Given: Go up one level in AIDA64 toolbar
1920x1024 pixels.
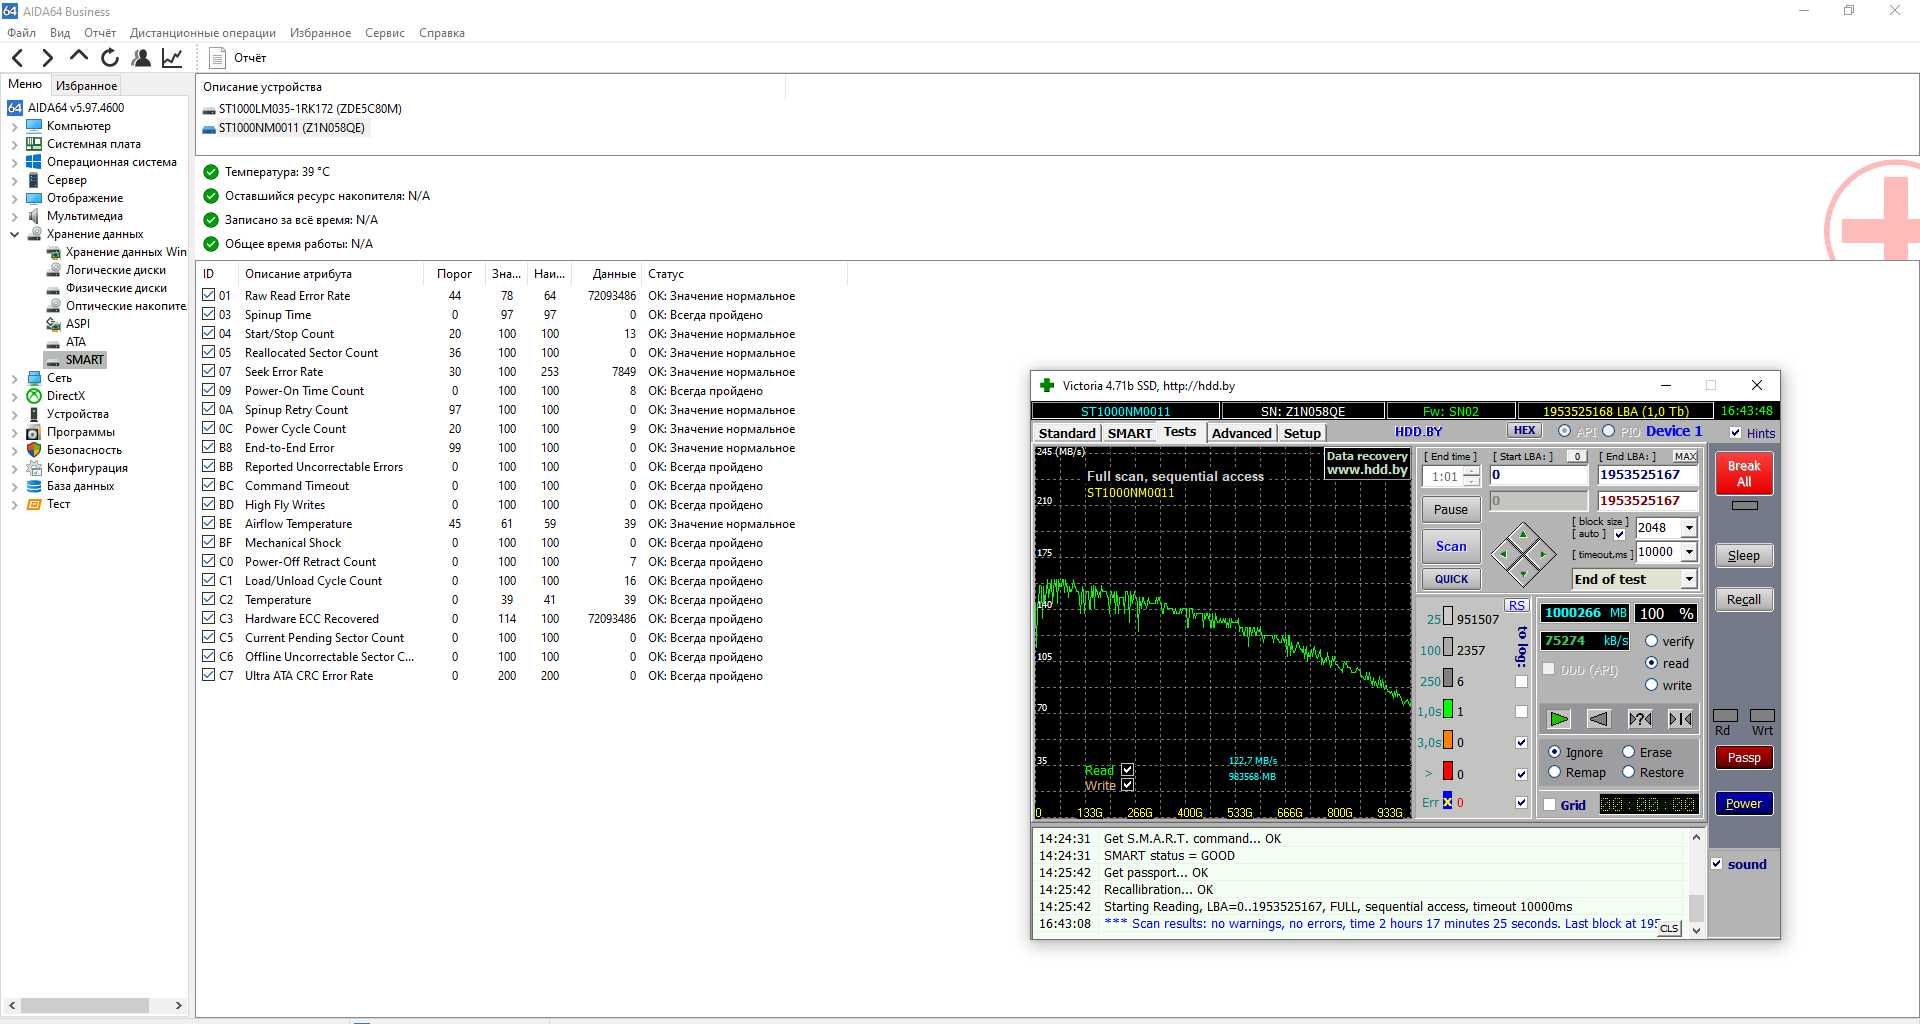Looking at the screenshot, I should tap(79, 57).
